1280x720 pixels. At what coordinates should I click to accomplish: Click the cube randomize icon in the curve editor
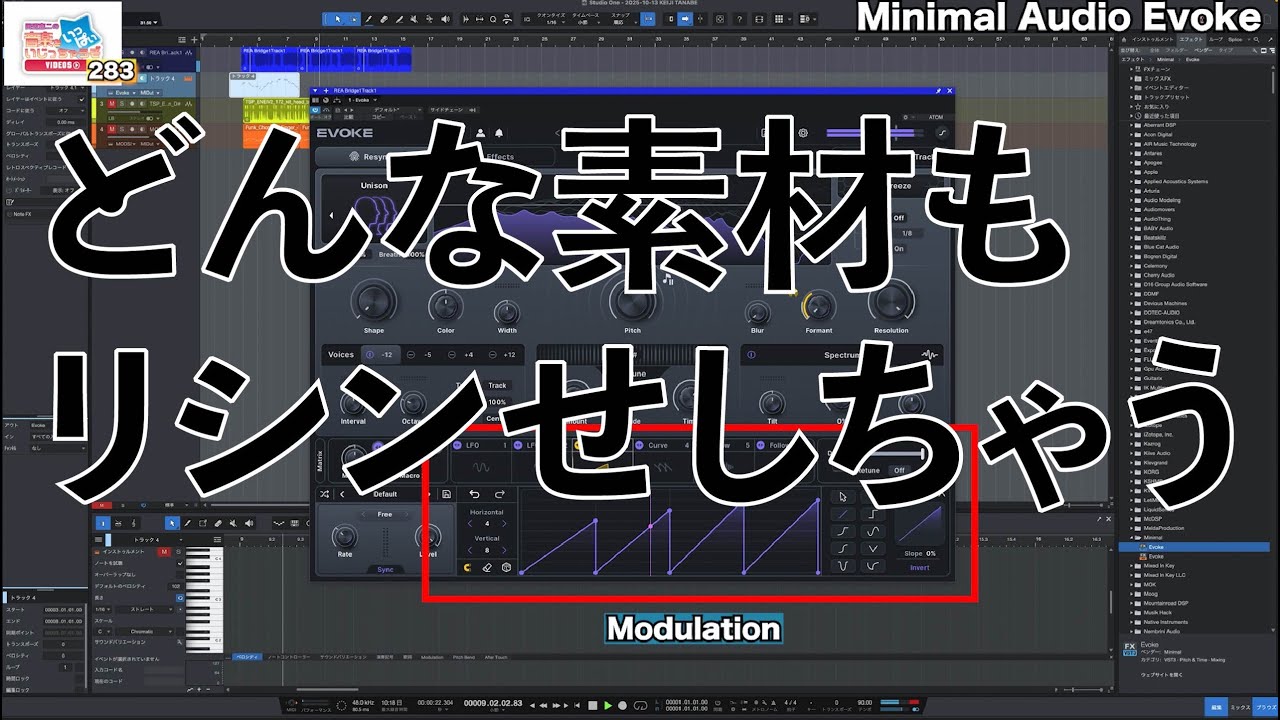[x=506, y=568]
